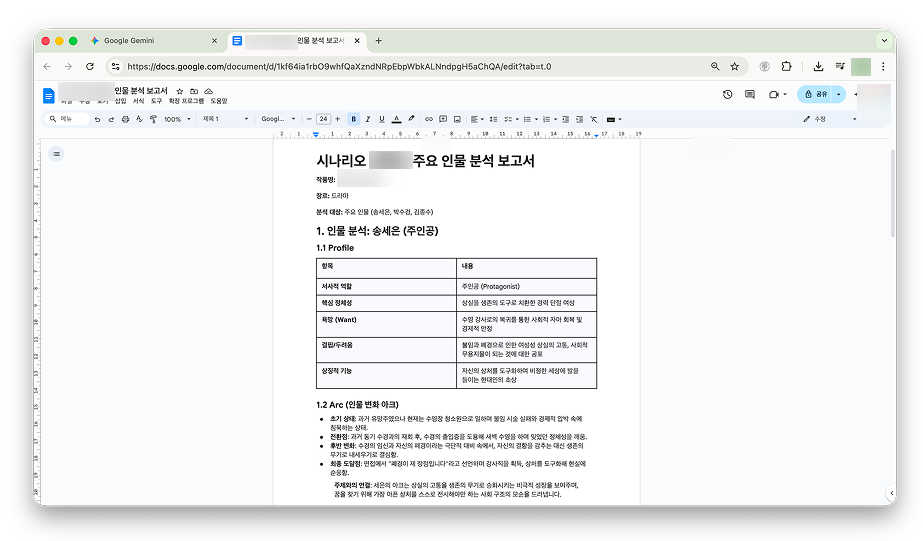Click heading 1.1 Profile
Image resolution: width=923 pixels, height=541 pixels.
[x=335, y=248]
